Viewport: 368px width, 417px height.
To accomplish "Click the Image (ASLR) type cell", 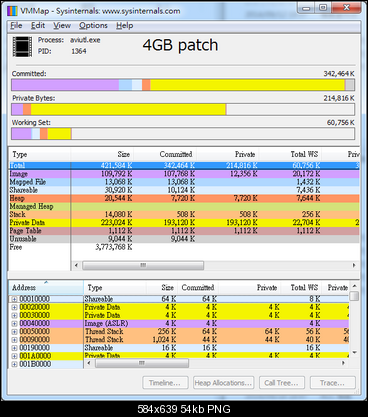I will coord(106,323).
